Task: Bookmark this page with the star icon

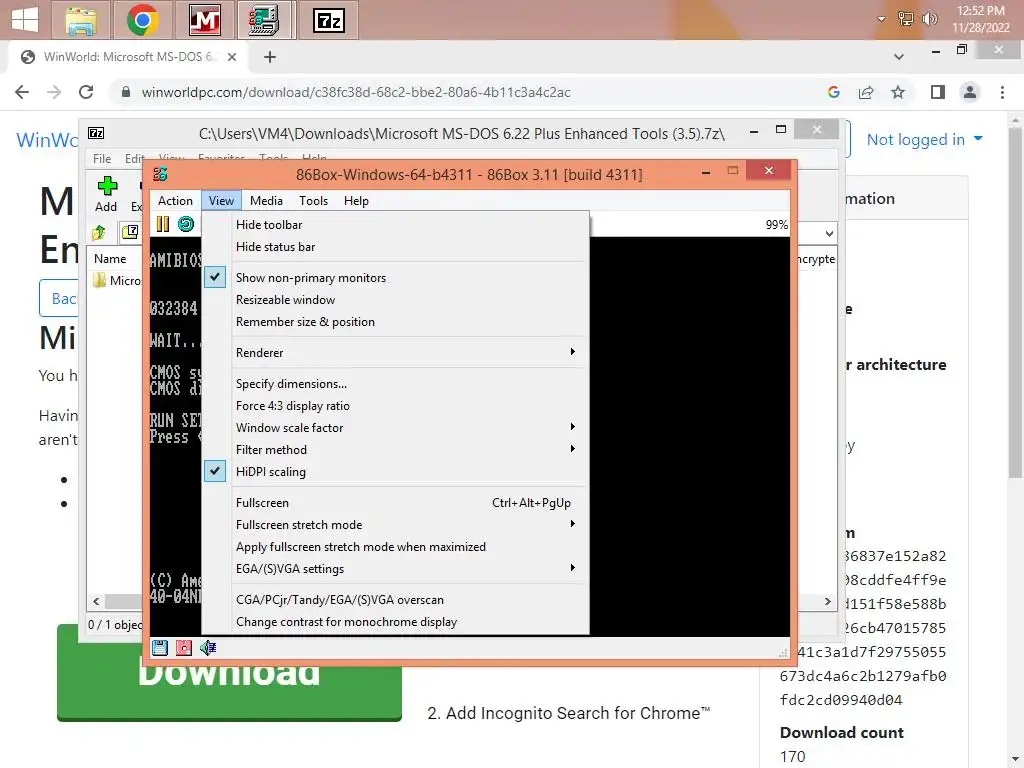Action: click(x=898, y=92)
